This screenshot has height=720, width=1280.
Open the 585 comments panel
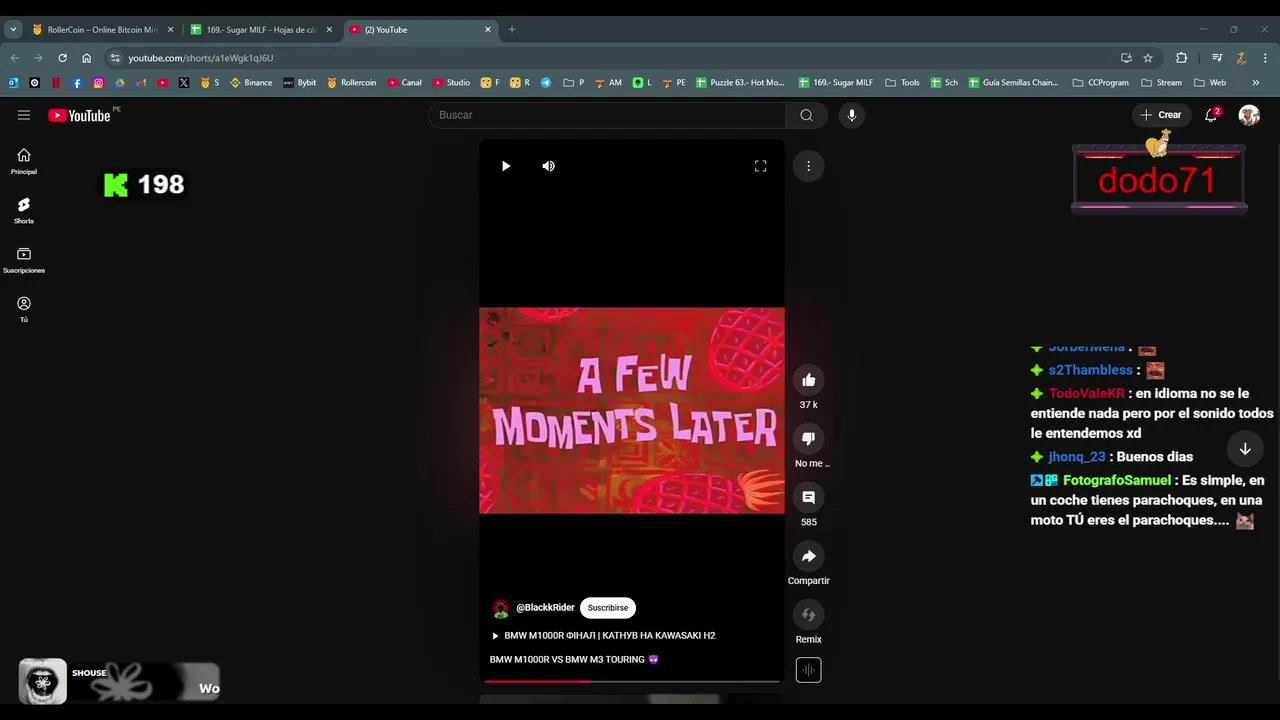click(808, 497)
